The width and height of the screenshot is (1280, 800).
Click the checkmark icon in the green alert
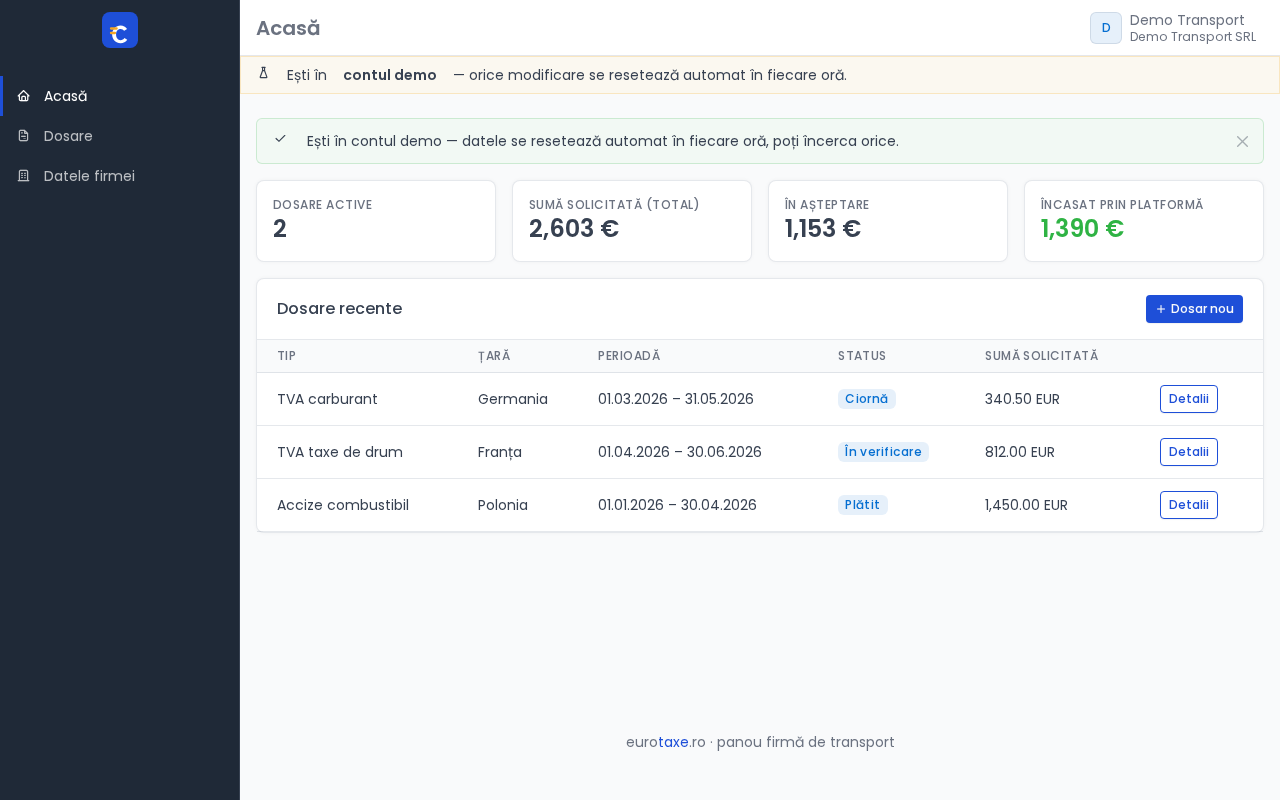pyautogui.click(x=281, y=139)
